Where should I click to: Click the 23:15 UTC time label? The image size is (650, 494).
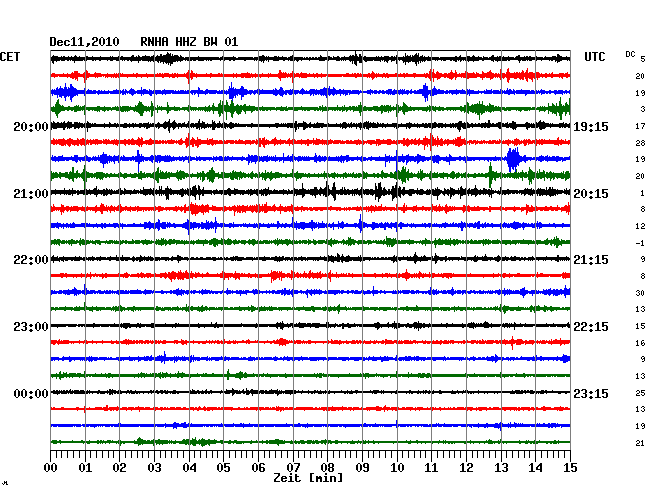tap(591, 394)
